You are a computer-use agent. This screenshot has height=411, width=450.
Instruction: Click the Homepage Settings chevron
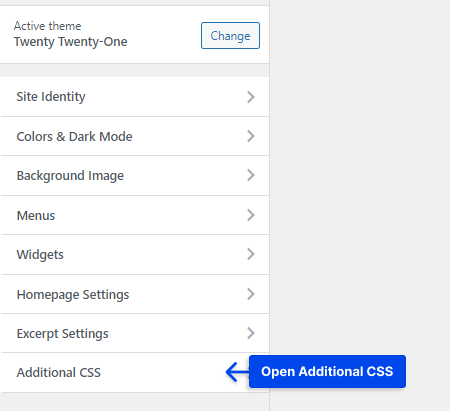point(251,294)
